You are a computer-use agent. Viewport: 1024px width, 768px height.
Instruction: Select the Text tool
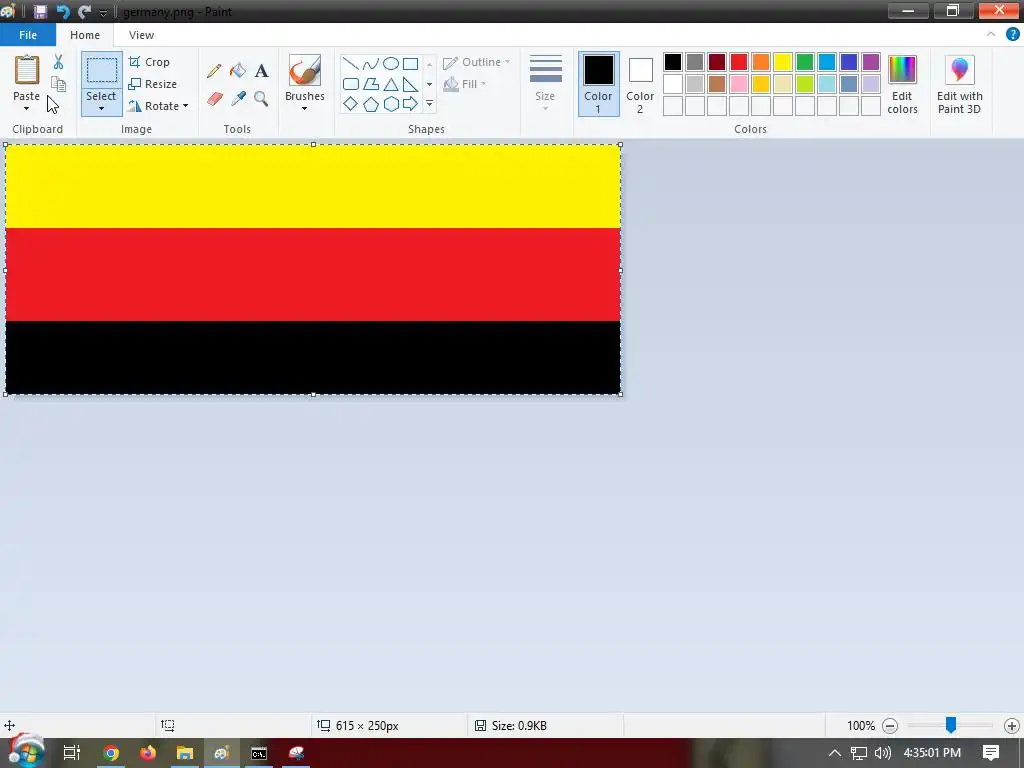pyautogui.click(x=261, y=71)
